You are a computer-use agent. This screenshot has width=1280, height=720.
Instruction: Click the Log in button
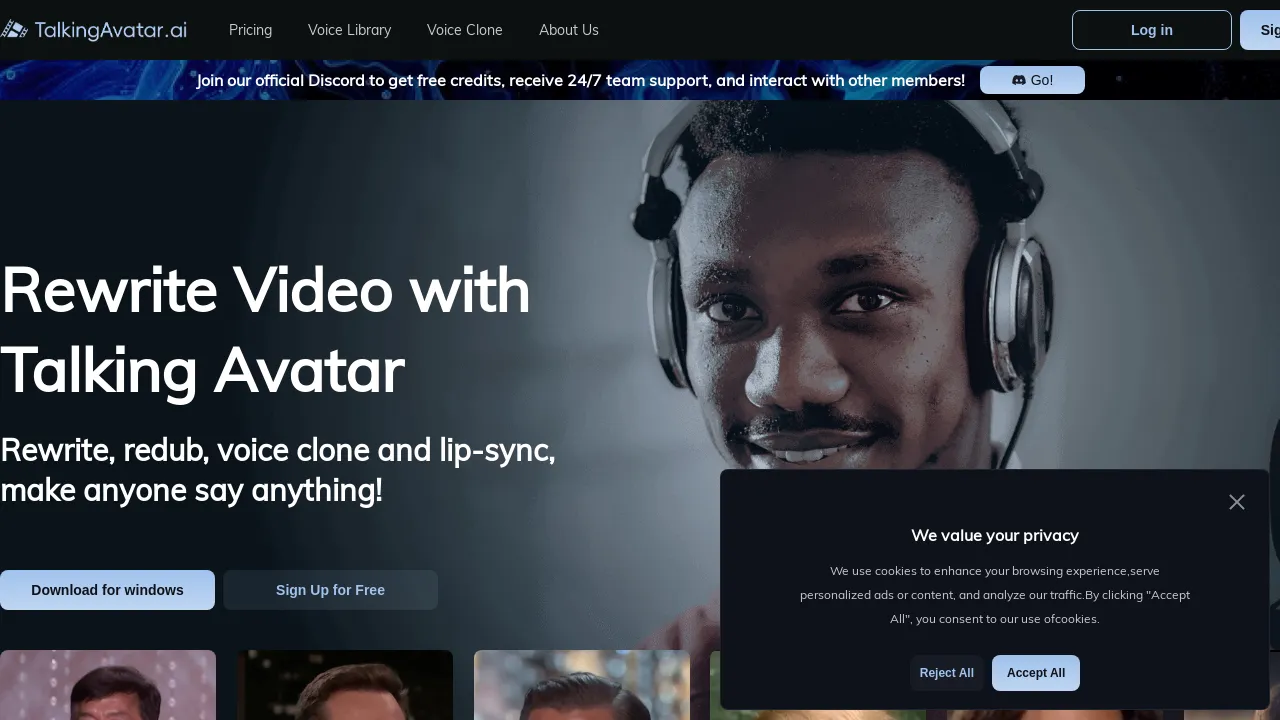click(1151, 30)
